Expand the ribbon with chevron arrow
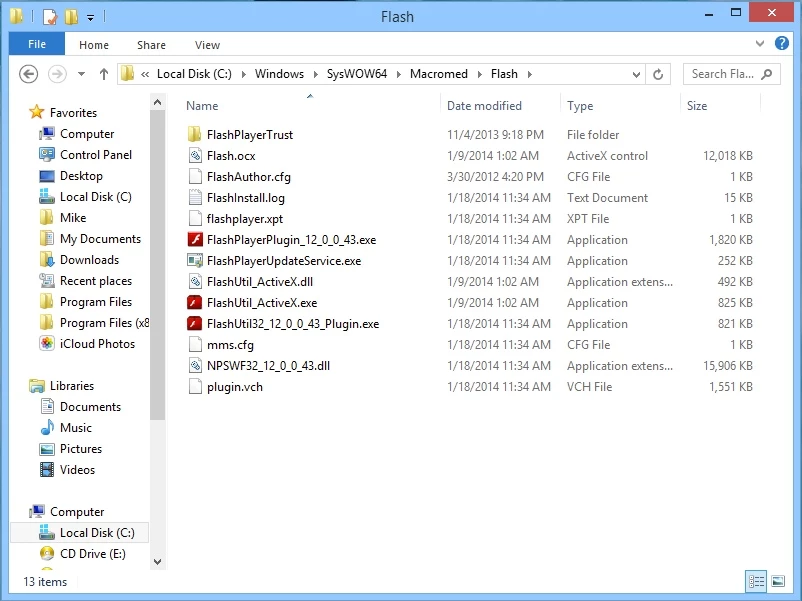802x601 pixels. tap(760, 43)
